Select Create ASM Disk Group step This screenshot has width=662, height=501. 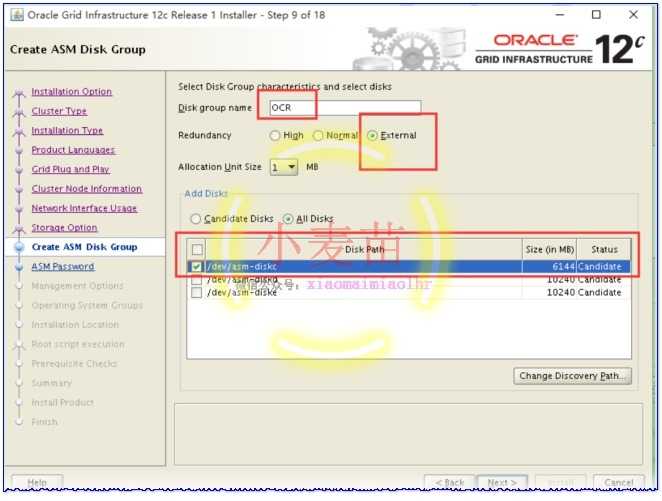[84, 247]
